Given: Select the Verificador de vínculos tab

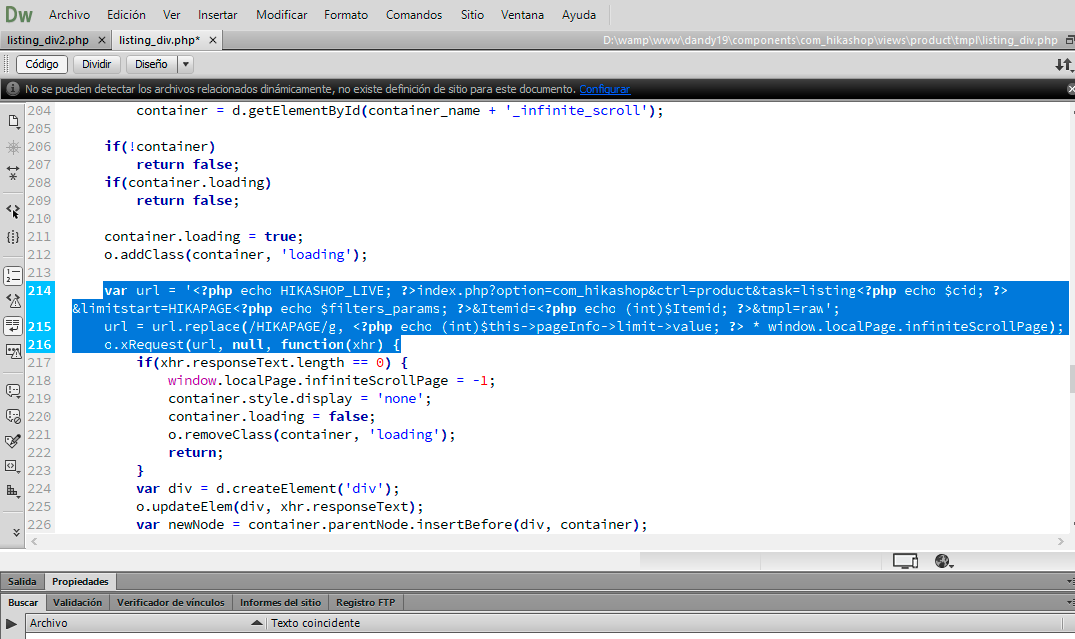Looking at the screenshot, I should [171, 603].
